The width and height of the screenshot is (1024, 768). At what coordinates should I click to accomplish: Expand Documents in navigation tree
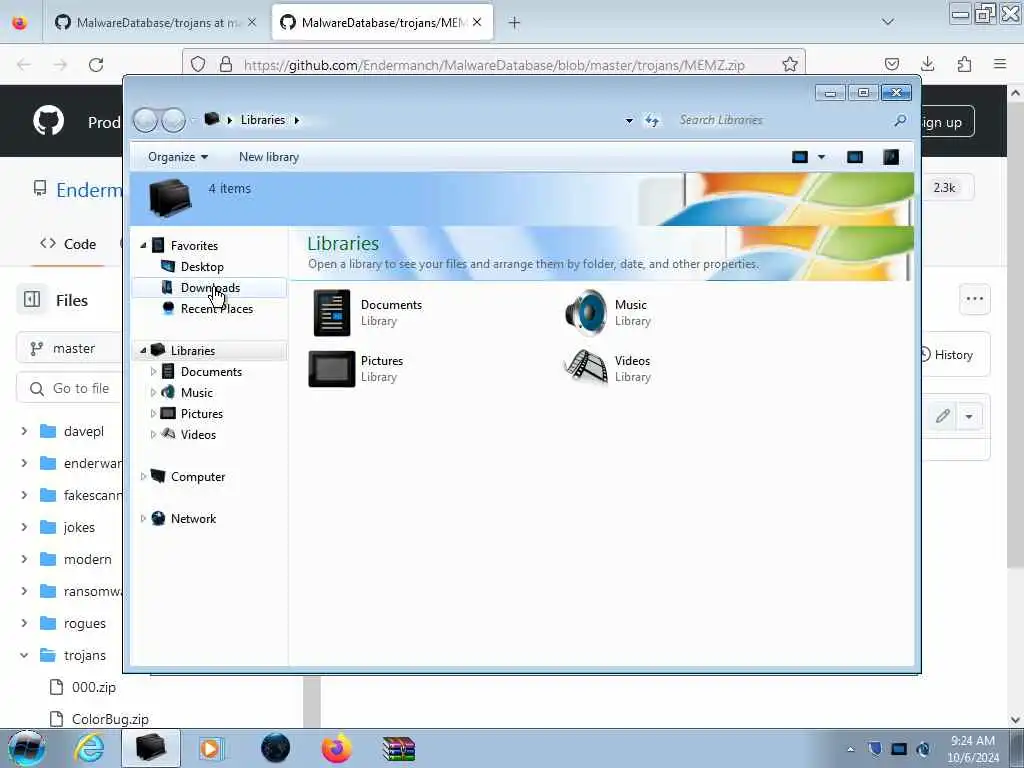[x=153, y=372]
